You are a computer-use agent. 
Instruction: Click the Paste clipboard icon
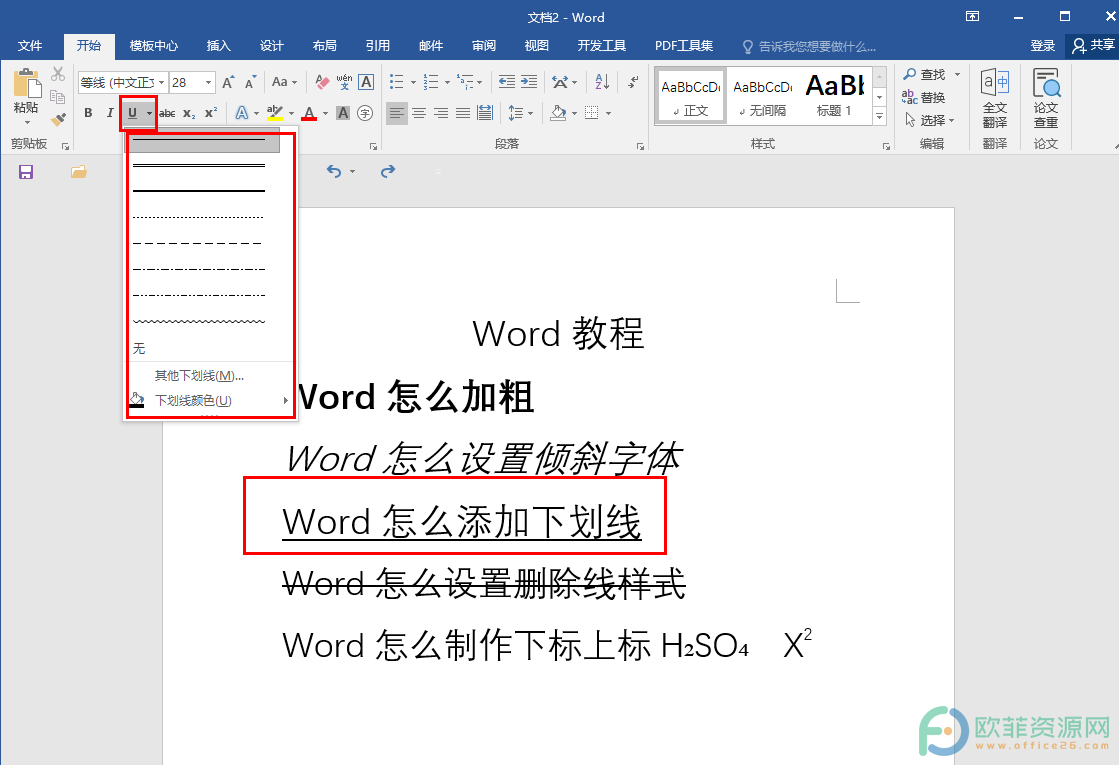tap(27, 83)
